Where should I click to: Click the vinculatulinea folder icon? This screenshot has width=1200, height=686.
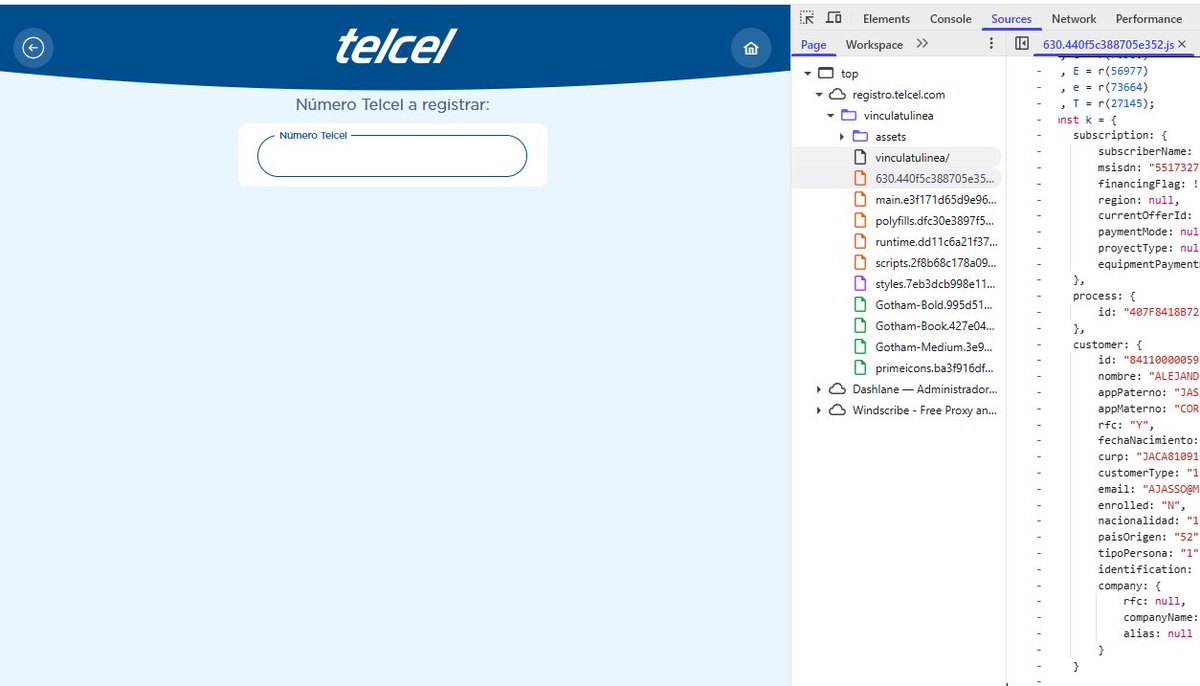pos(848,115)
